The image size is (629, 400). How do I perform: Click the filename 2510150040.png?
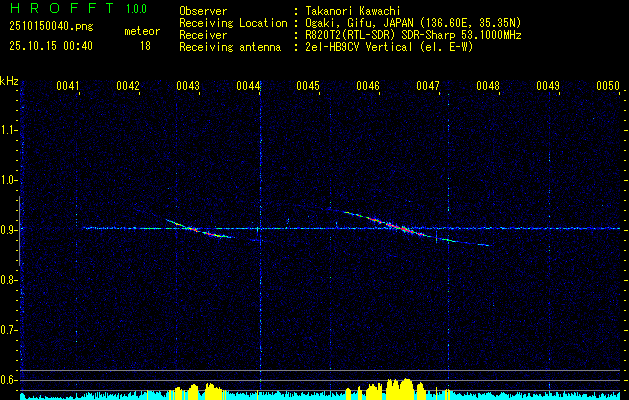click(x=51, y=27)
